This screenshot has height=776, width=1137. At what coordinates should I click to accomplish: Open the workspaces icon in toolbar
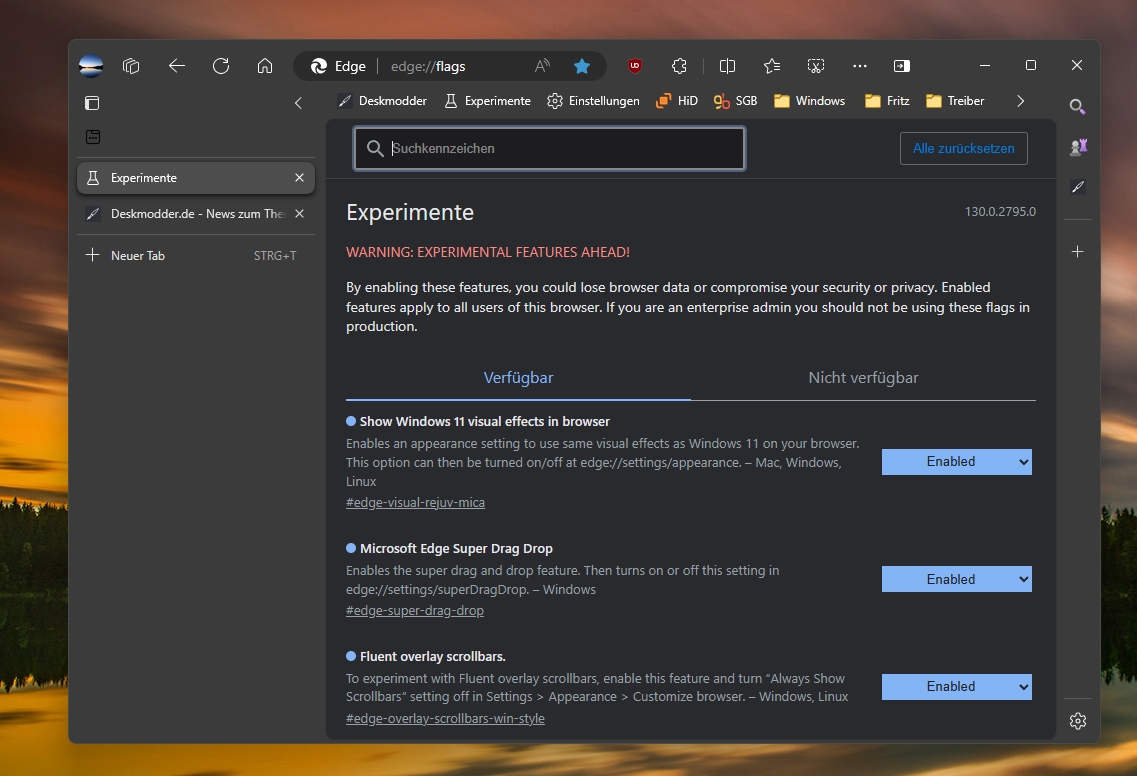(131, 66)
